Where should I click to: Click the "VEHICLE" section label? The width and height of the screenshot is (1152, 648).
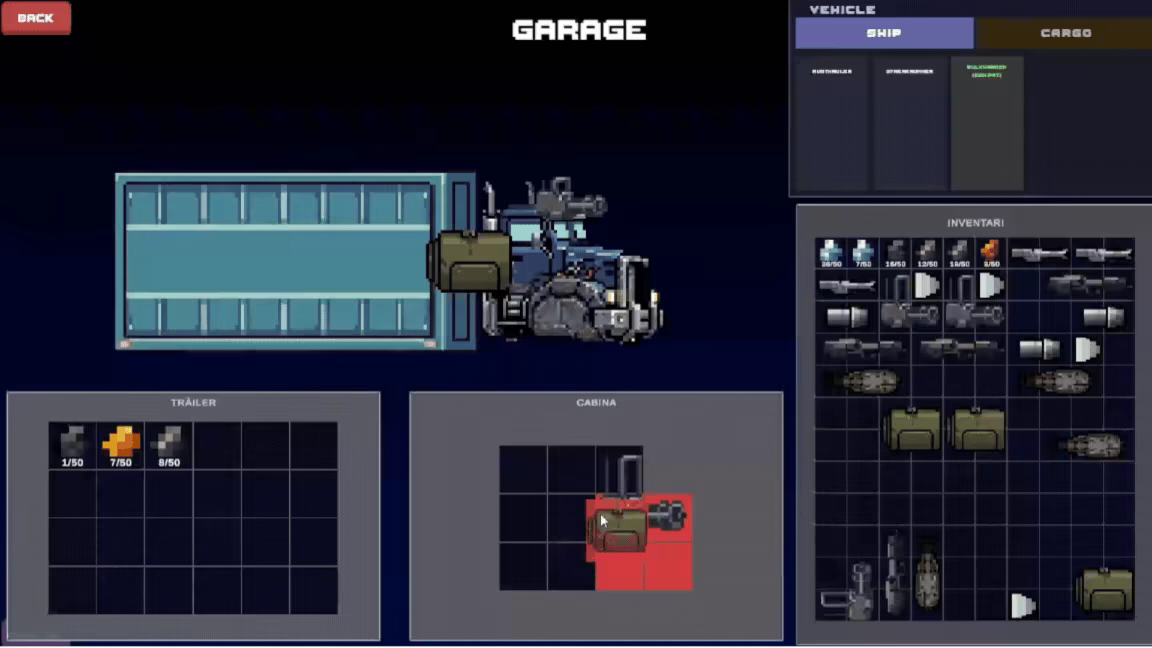(842, 10)
